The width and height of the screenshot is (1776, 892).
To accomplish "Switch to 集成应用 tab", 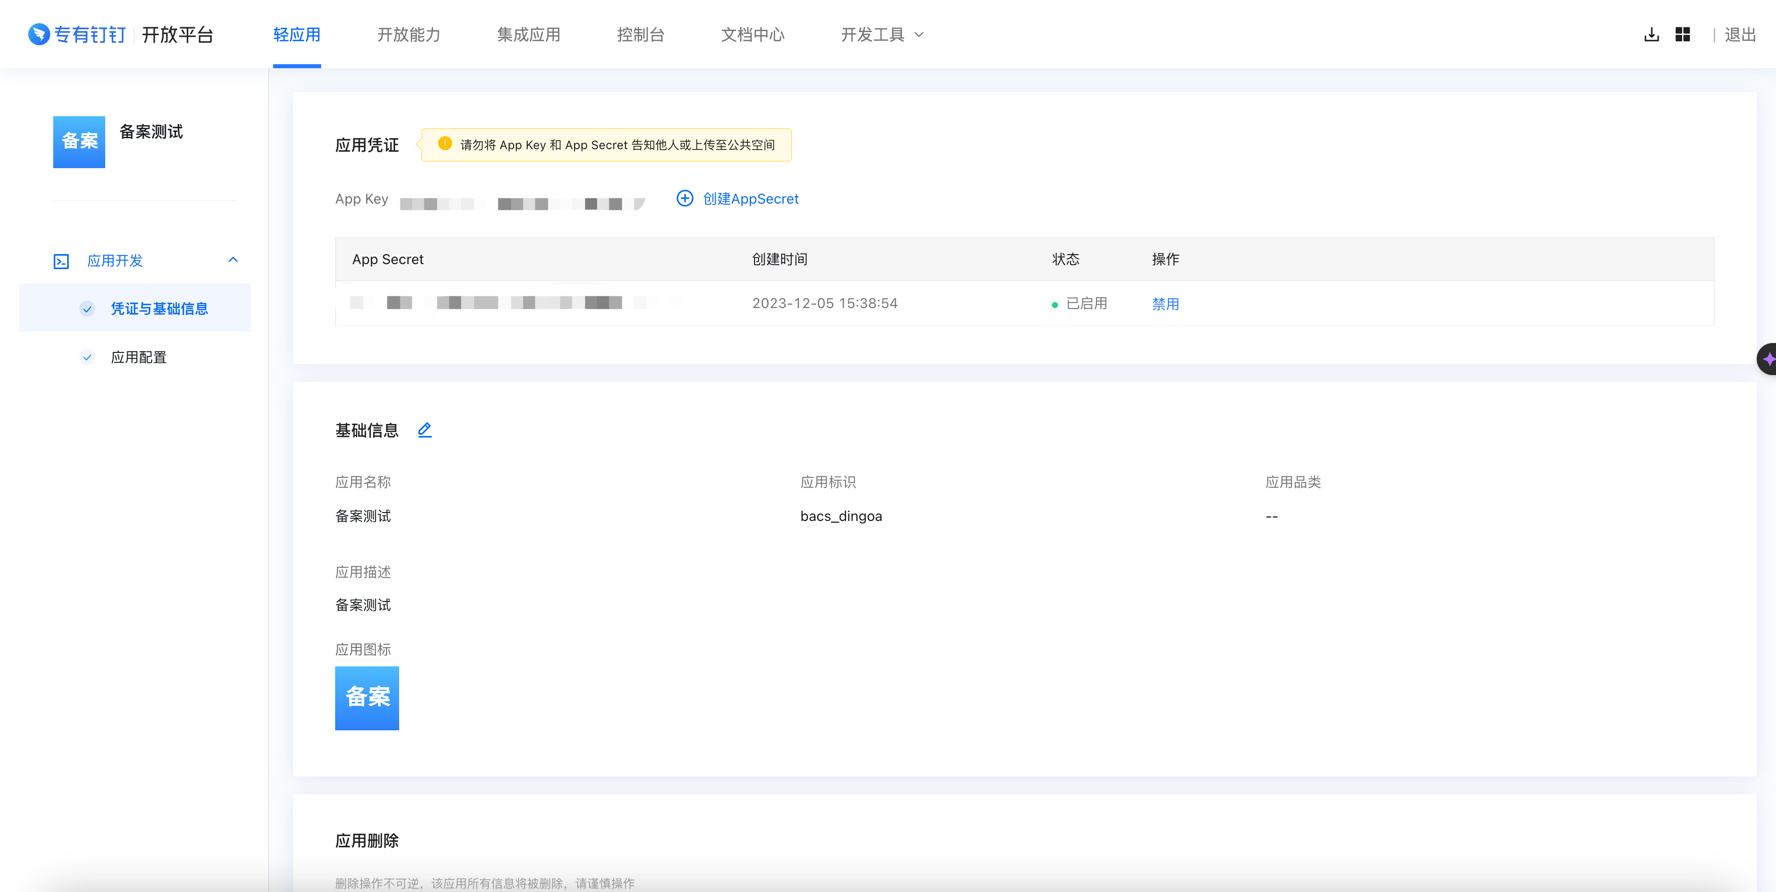I will pos(529,34).
